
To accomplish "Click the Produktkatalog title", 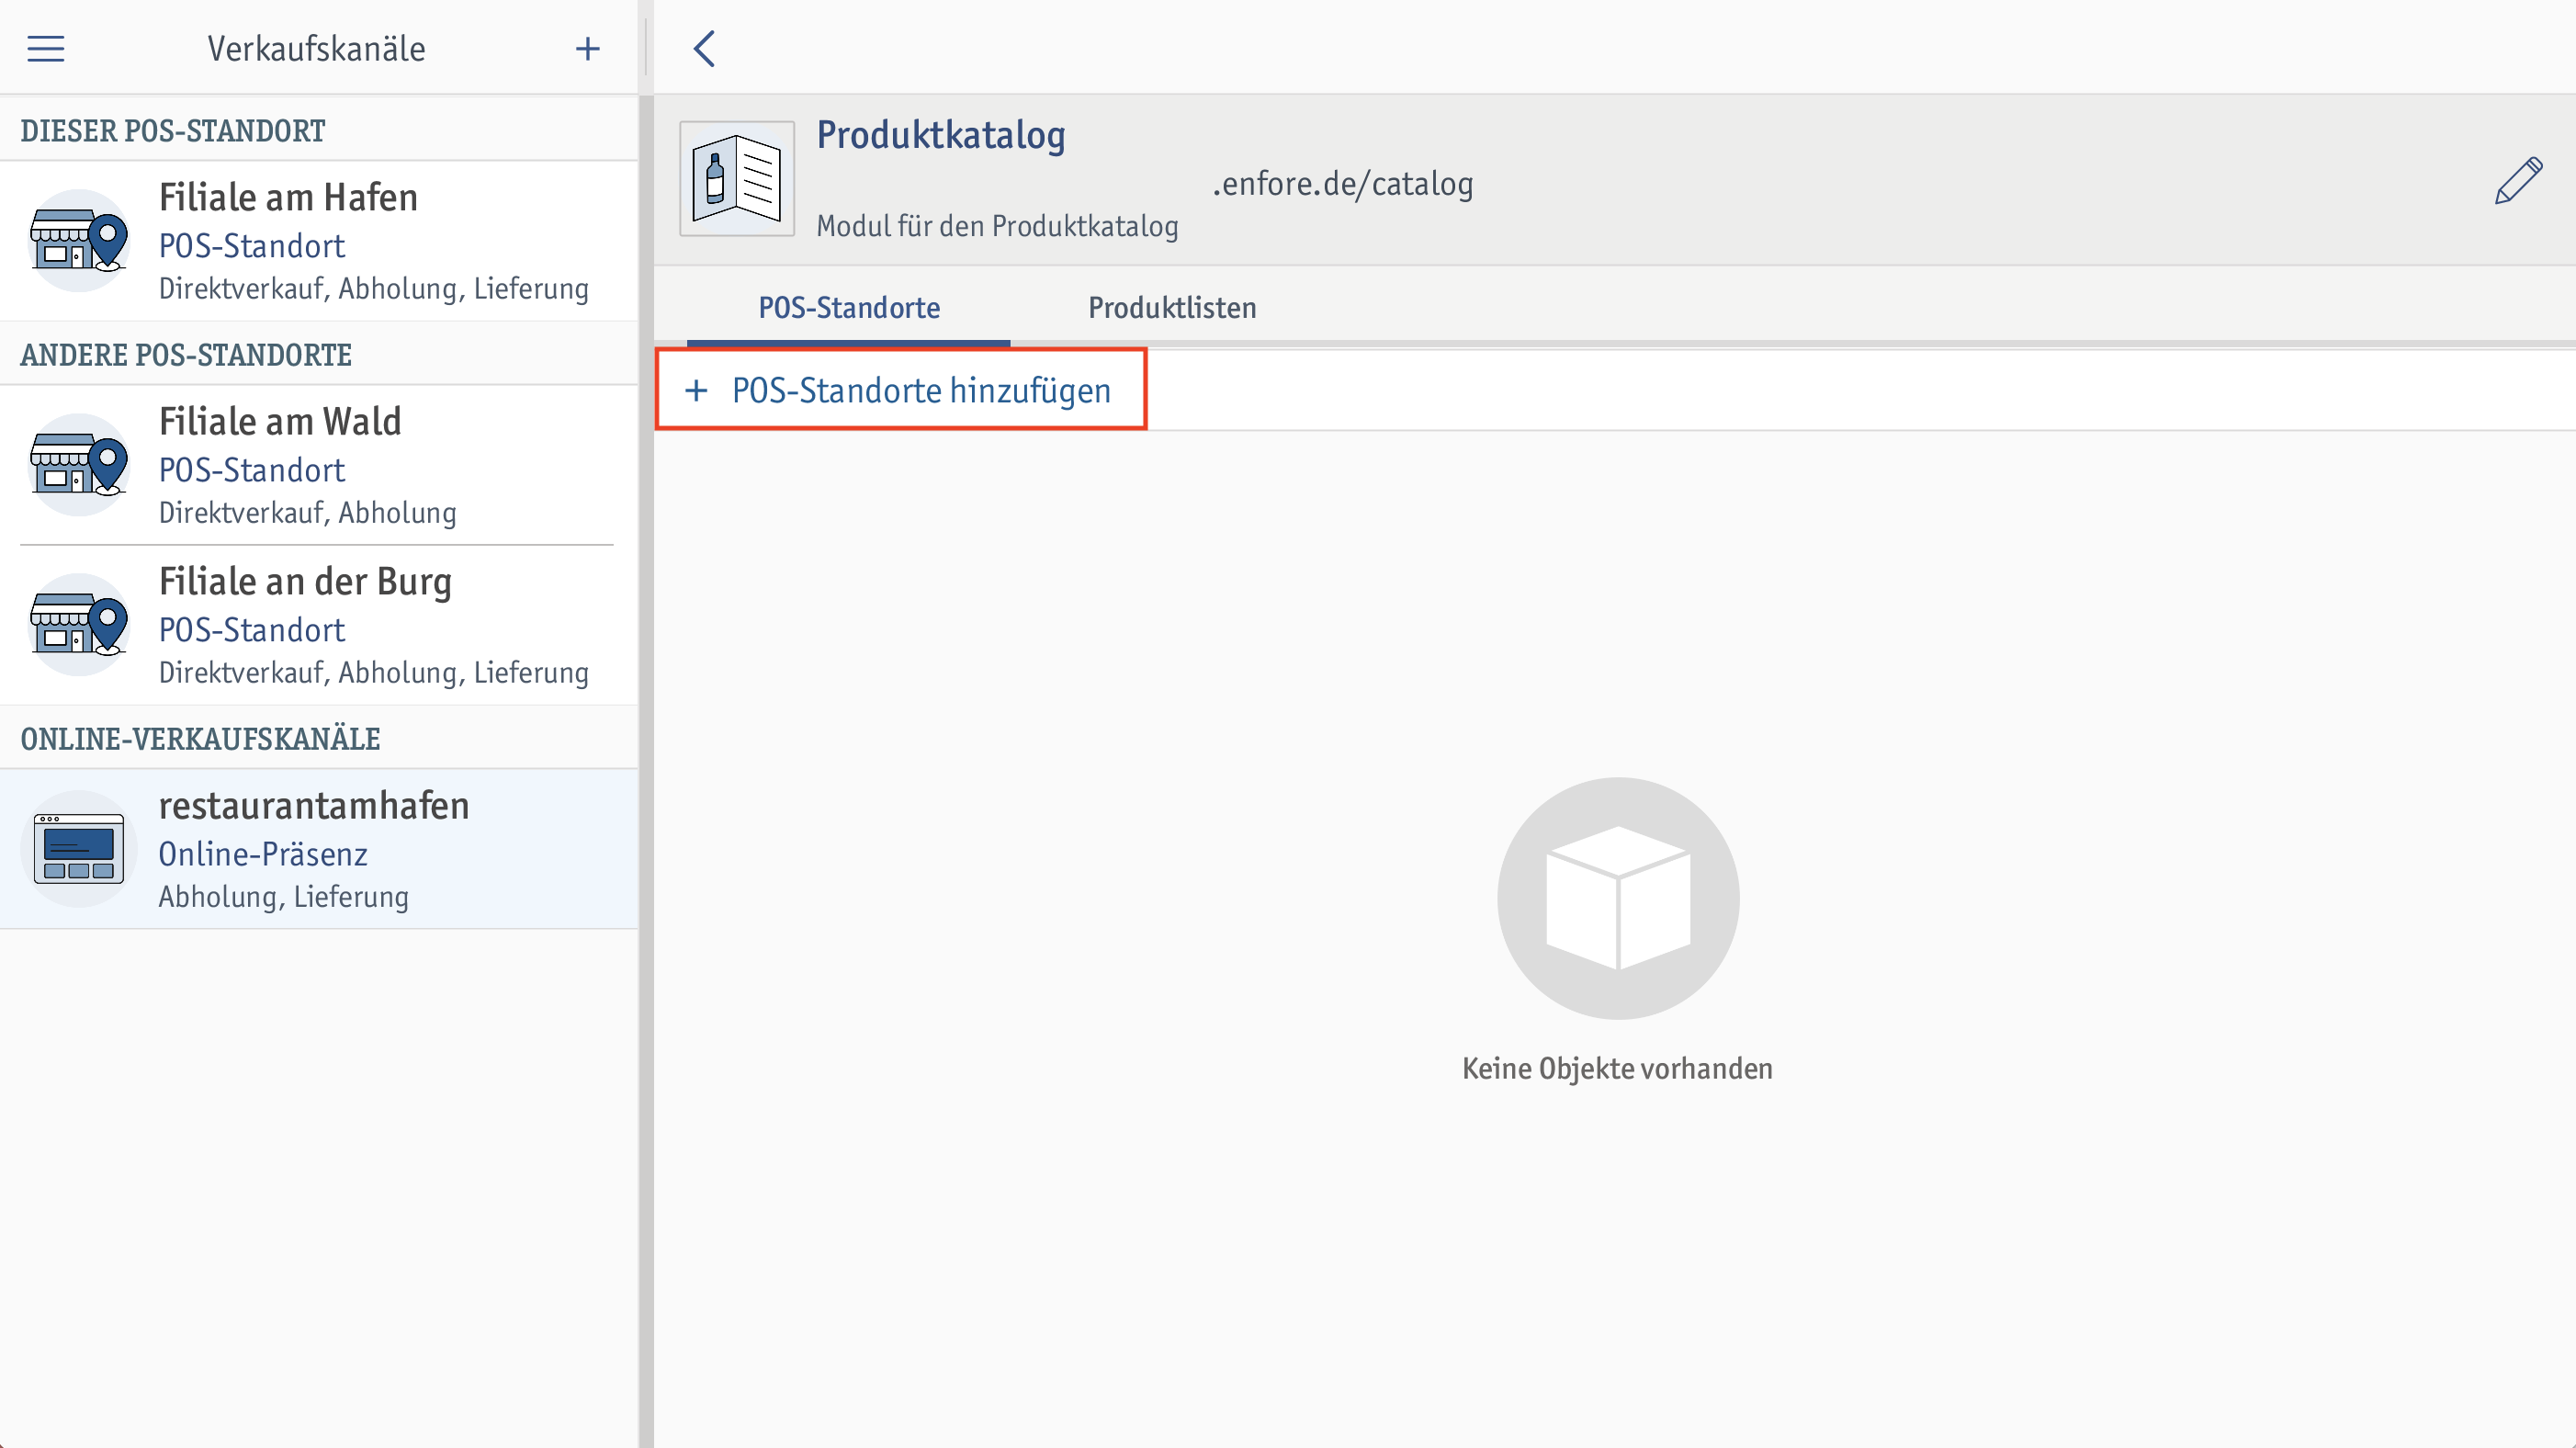I will pos(941,135).
